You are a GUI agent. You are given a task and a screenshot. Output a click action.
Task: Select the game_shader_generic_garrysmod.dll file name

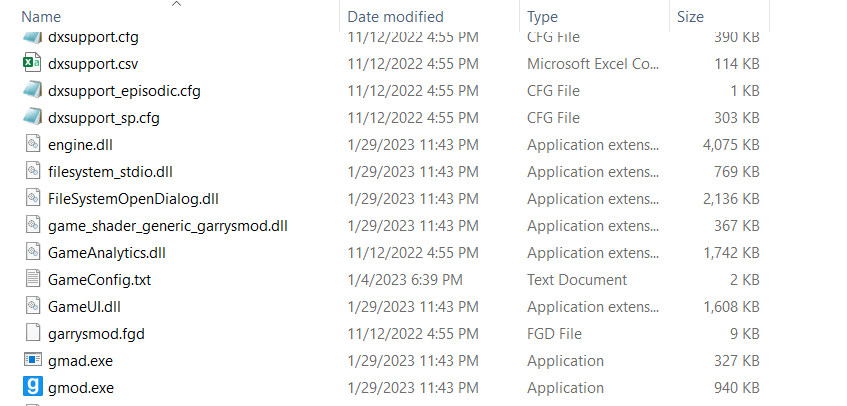[167, 225]
